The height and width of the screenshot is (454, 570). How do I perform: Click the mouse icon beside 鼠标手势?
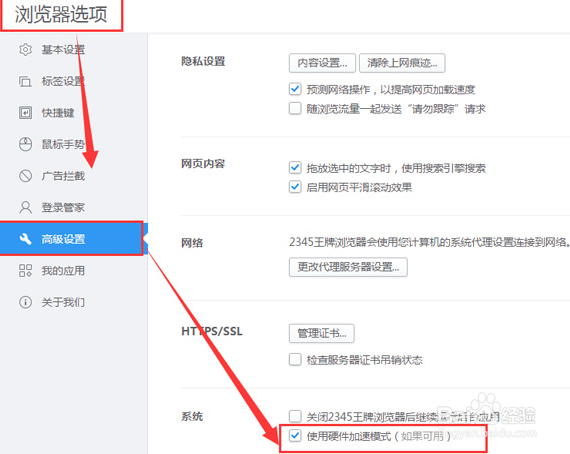coord(25,144)
